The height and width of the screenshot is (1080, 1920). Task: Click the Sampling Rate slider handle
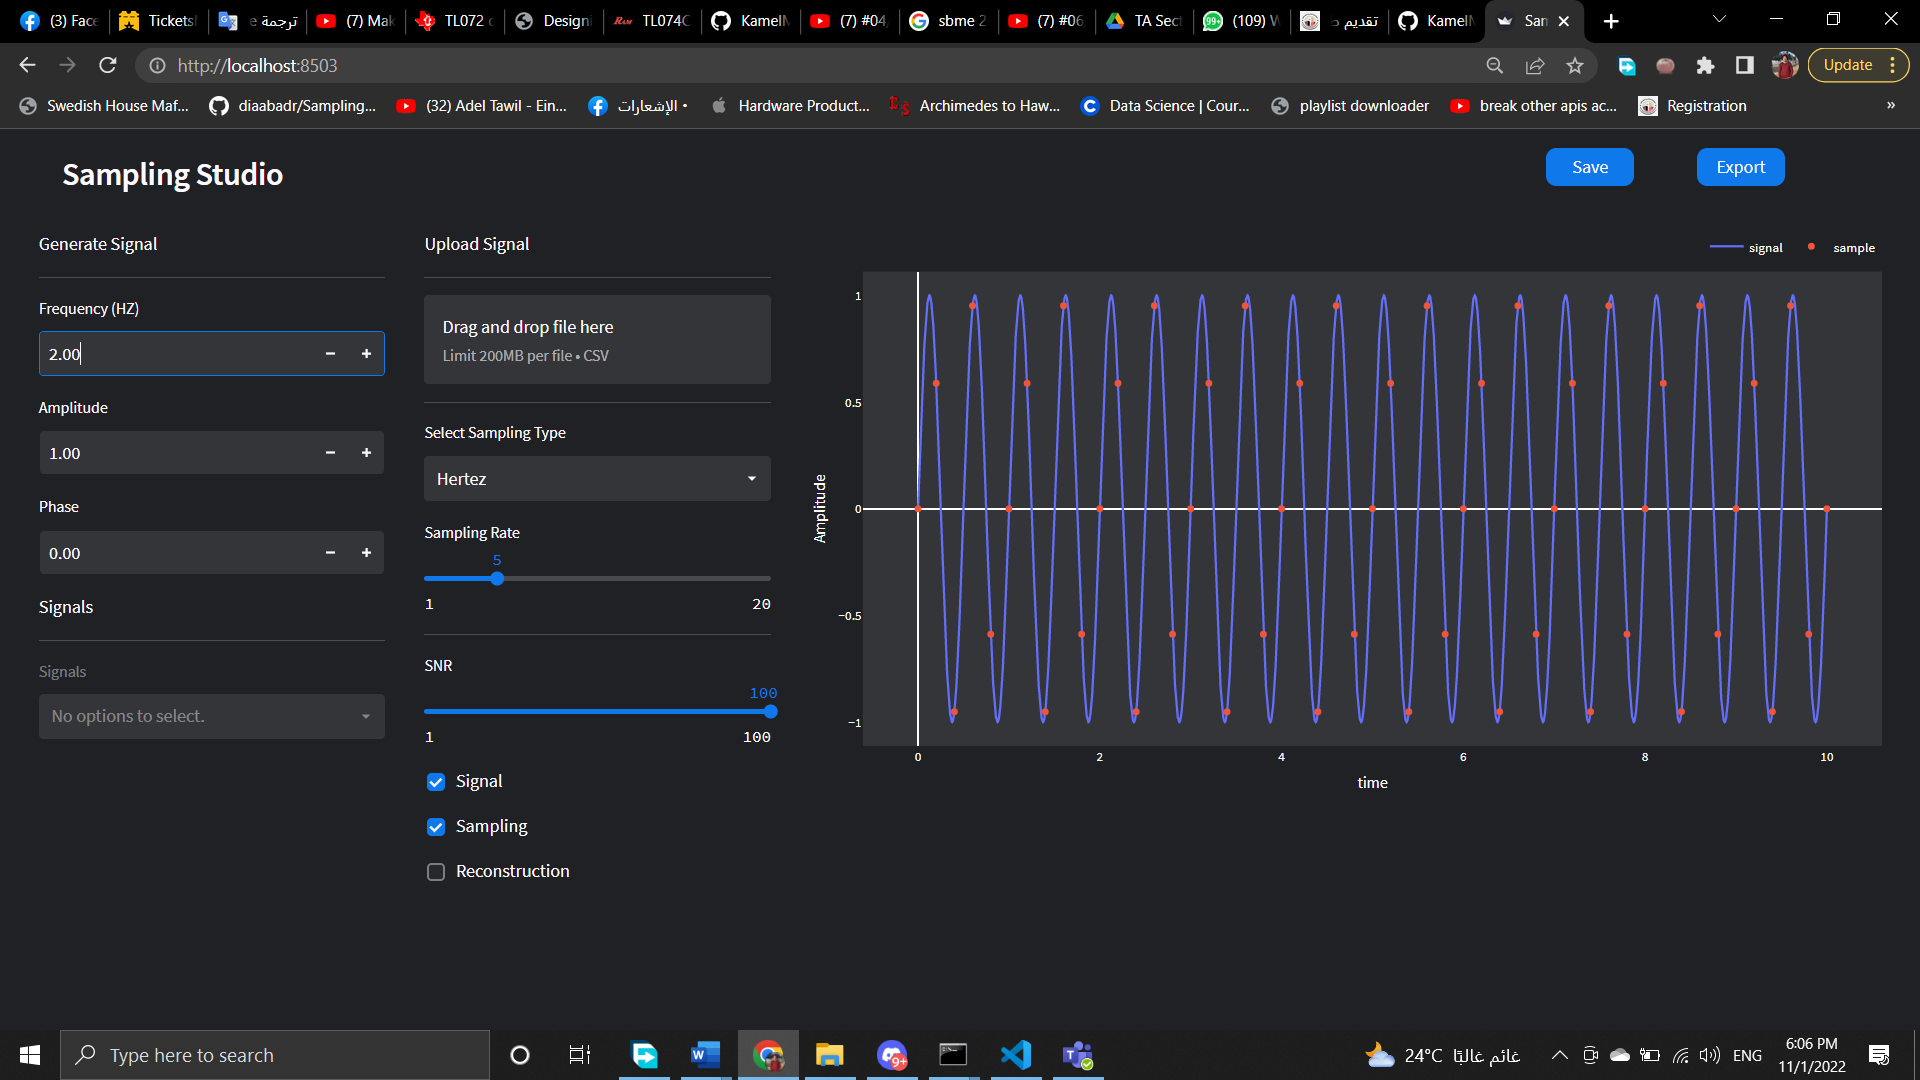(x=496, y=578)
